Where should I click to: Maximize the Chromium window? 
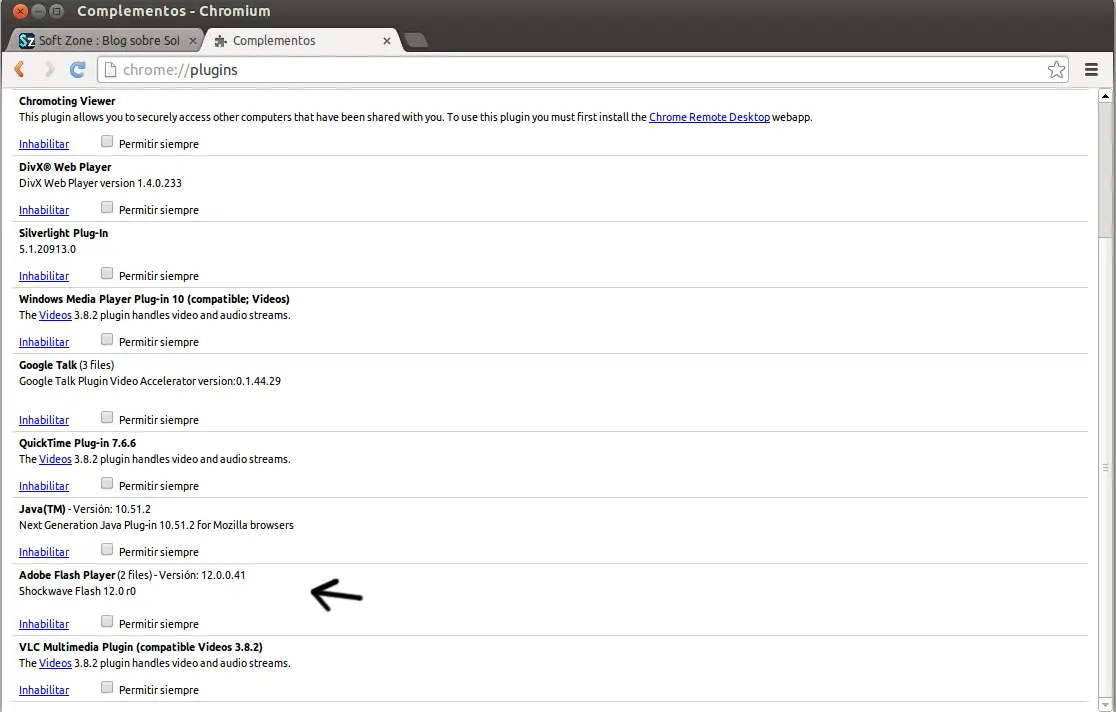click(58, 11)
